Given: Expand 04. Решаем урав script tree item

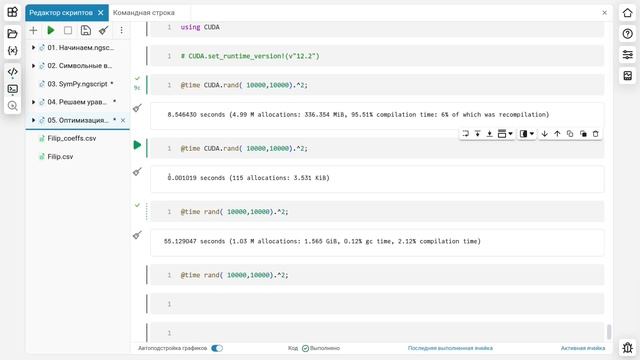Looking at the screenshot, I should (x=33, y=102).
